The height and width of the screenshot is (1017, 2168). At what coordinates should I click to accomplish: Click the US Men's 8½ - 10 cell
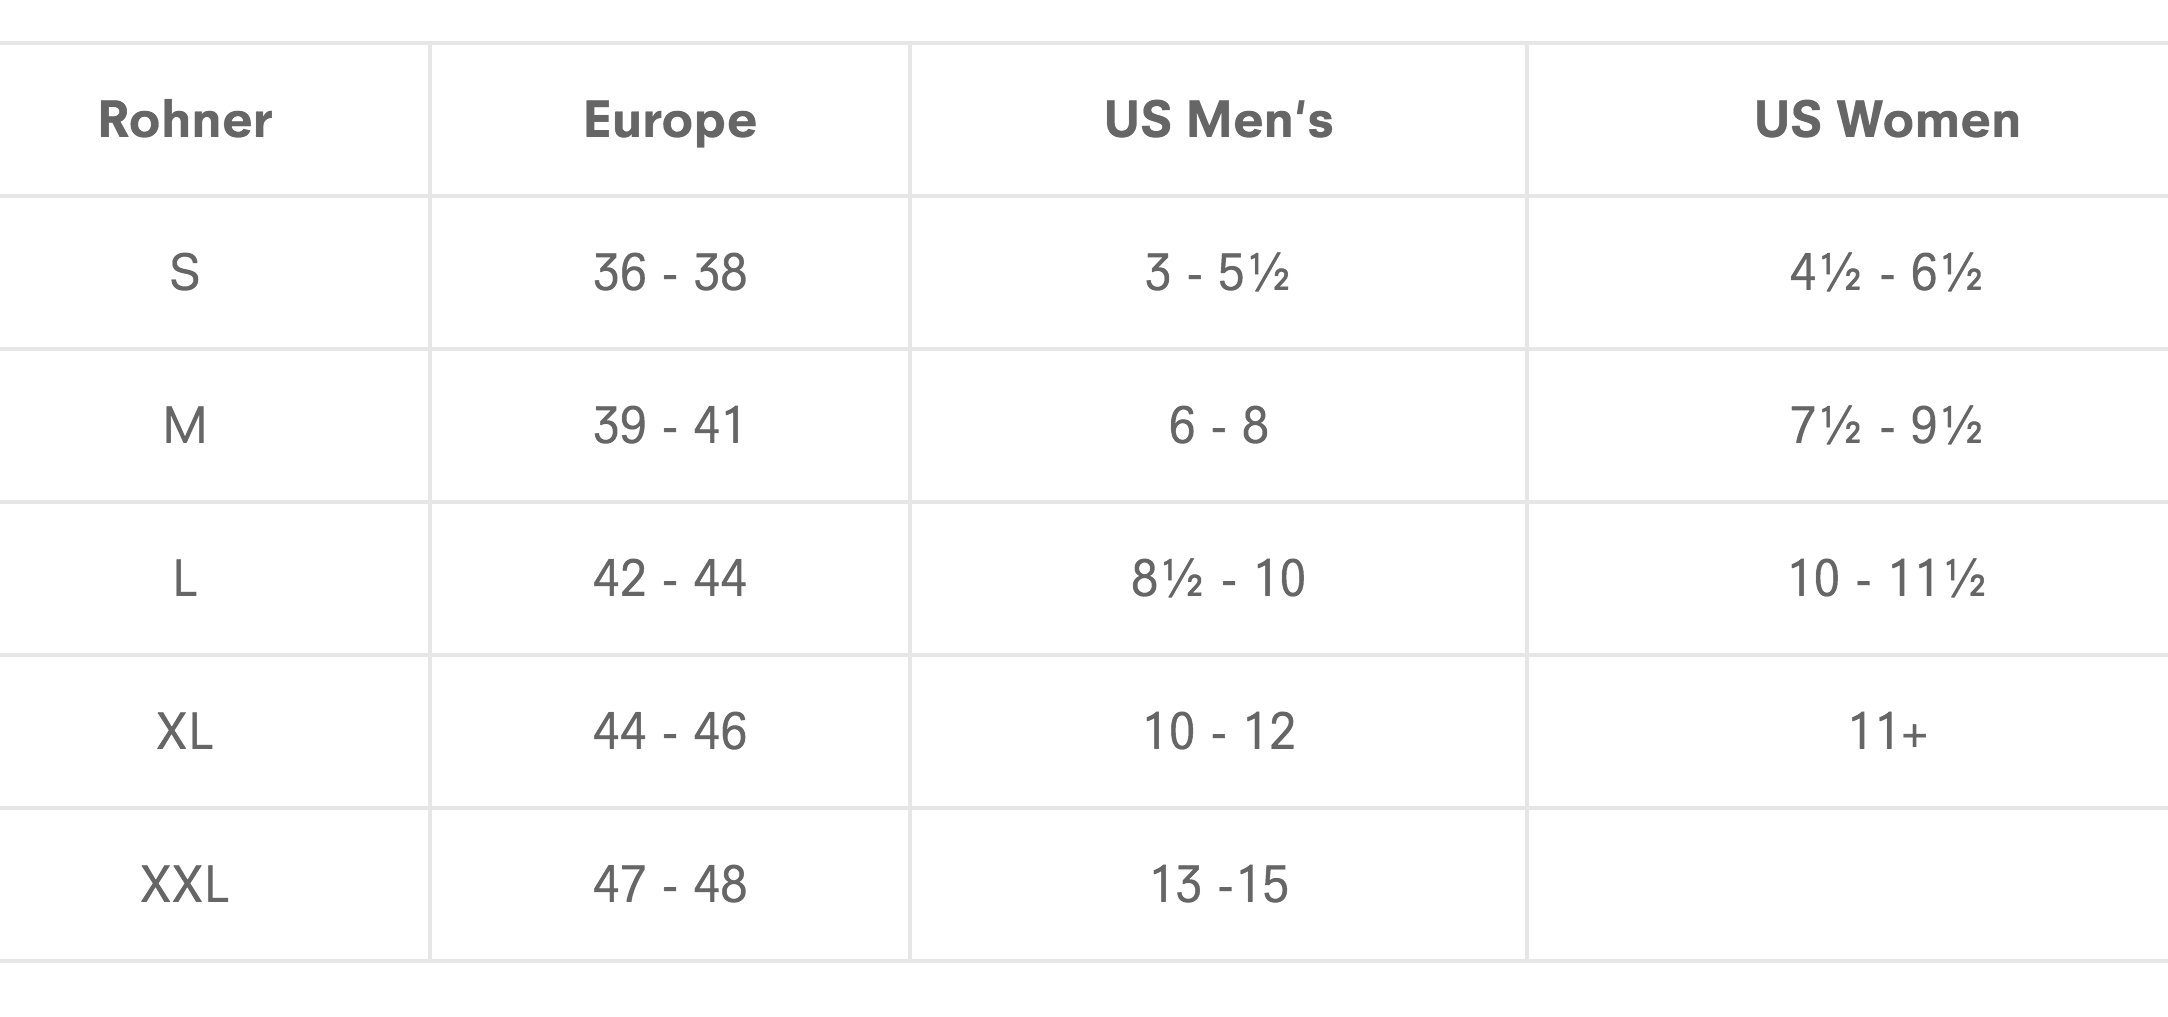[1218, 579]
